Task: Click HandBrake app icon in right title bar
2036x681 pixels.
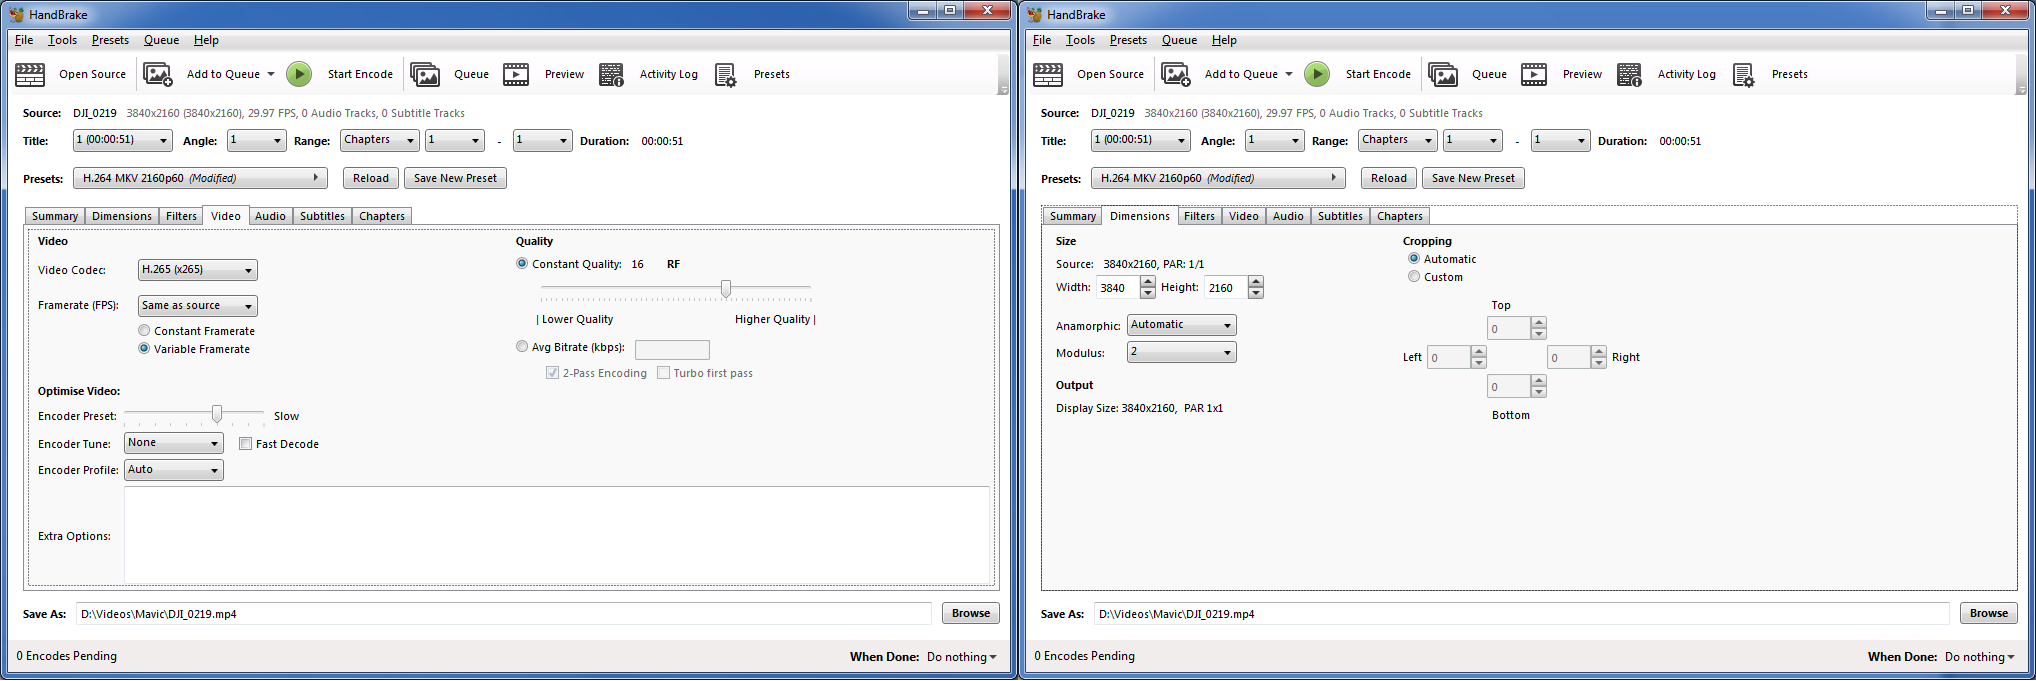Action: tap(1034, 14)
